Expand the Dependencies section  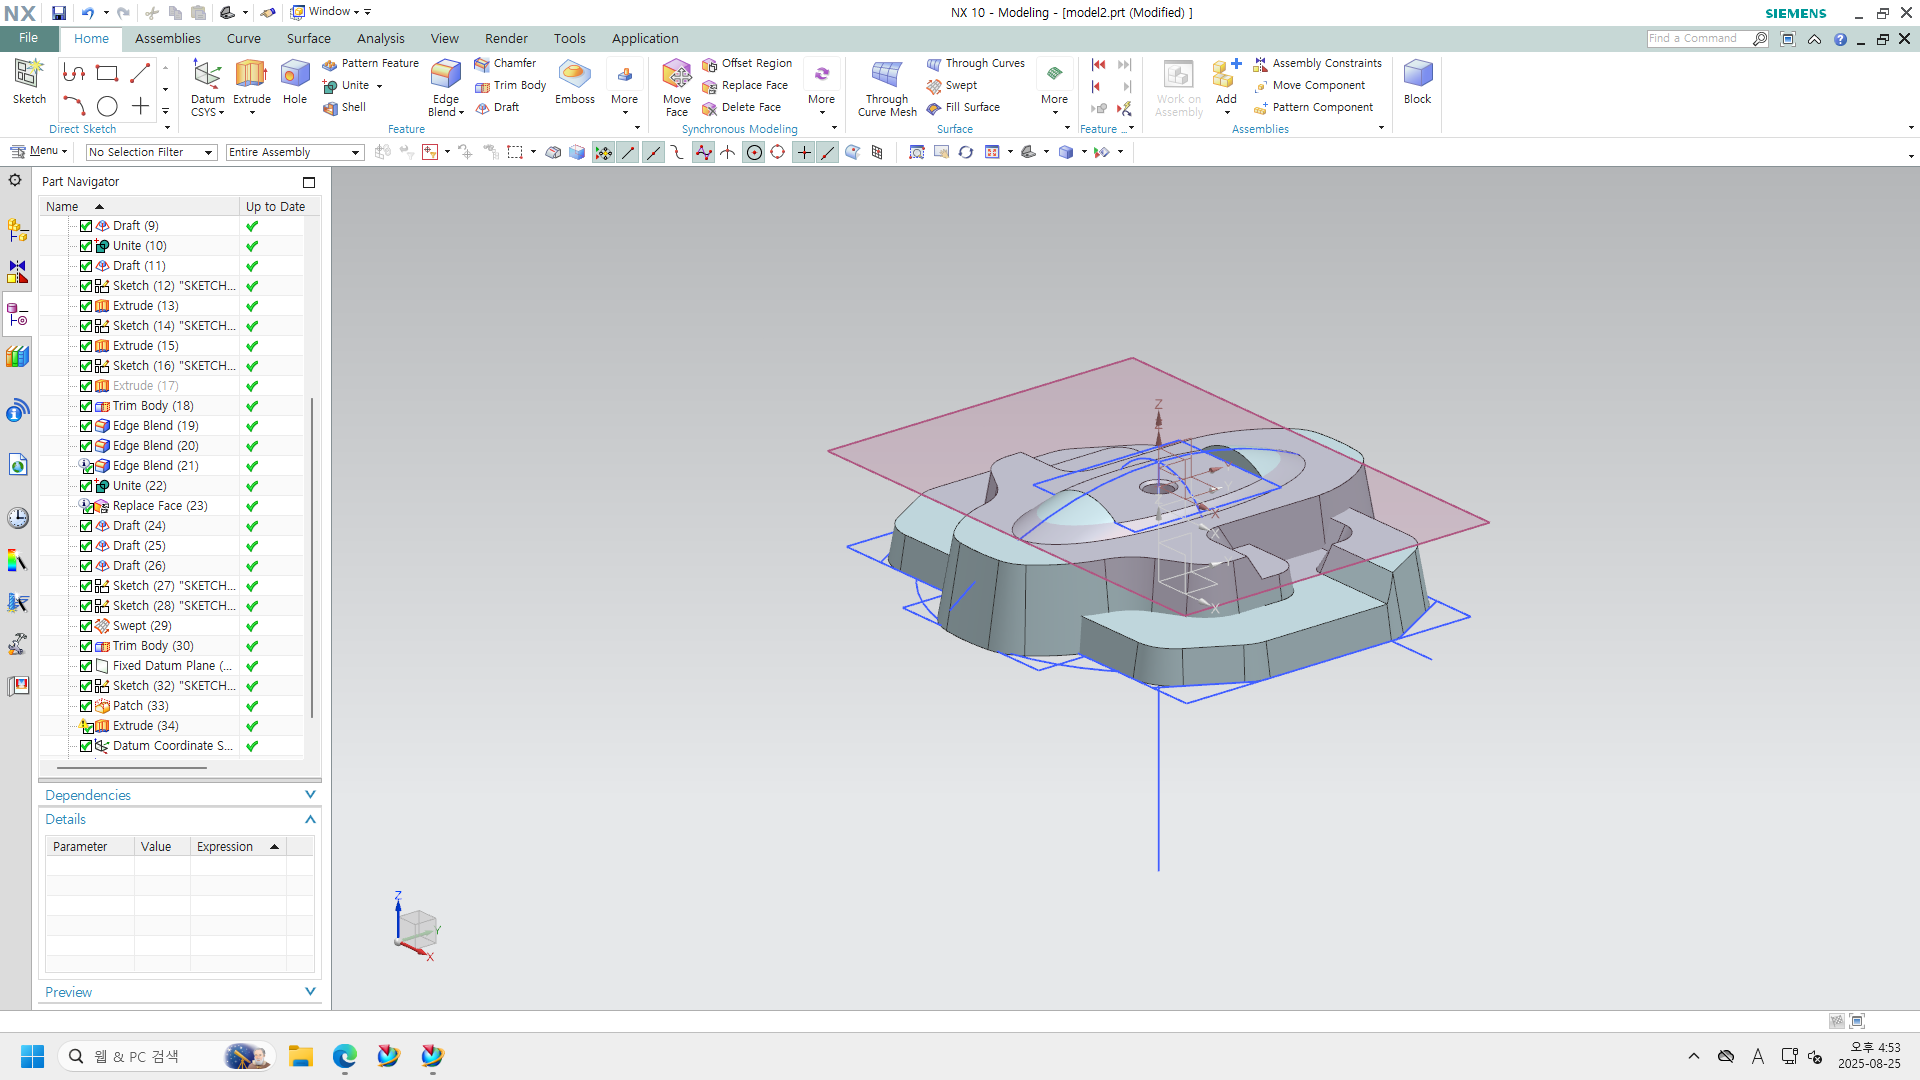(x=309, y=795)
